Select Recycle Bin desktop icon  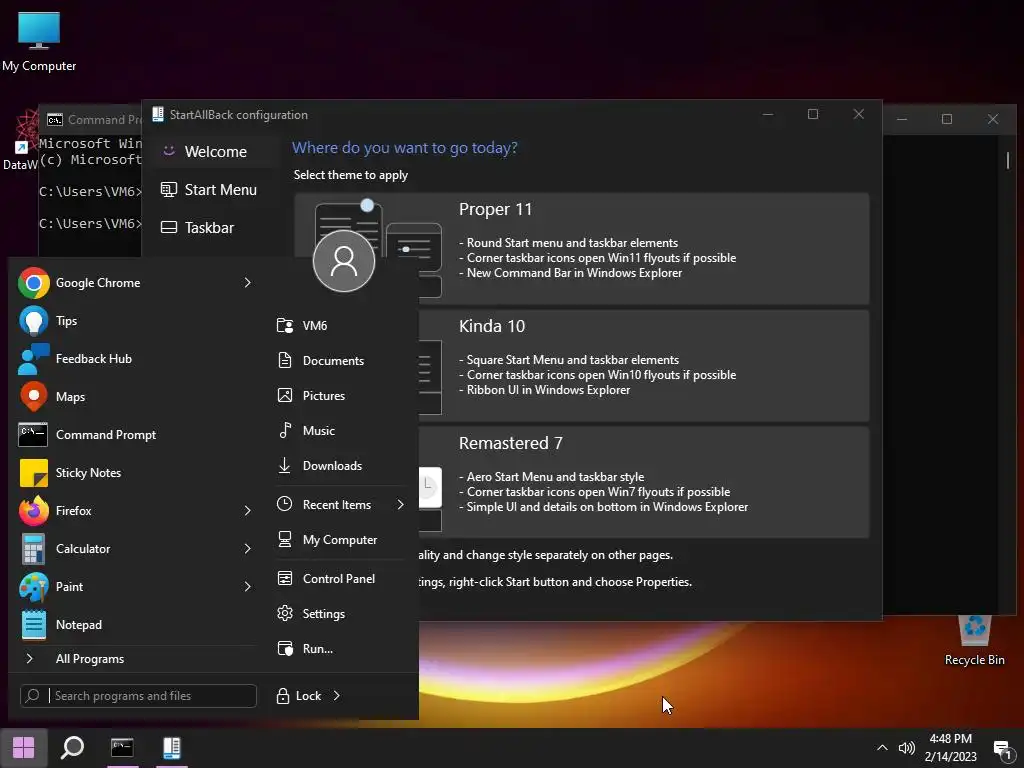pyautogui.click(x=974, y=640)
